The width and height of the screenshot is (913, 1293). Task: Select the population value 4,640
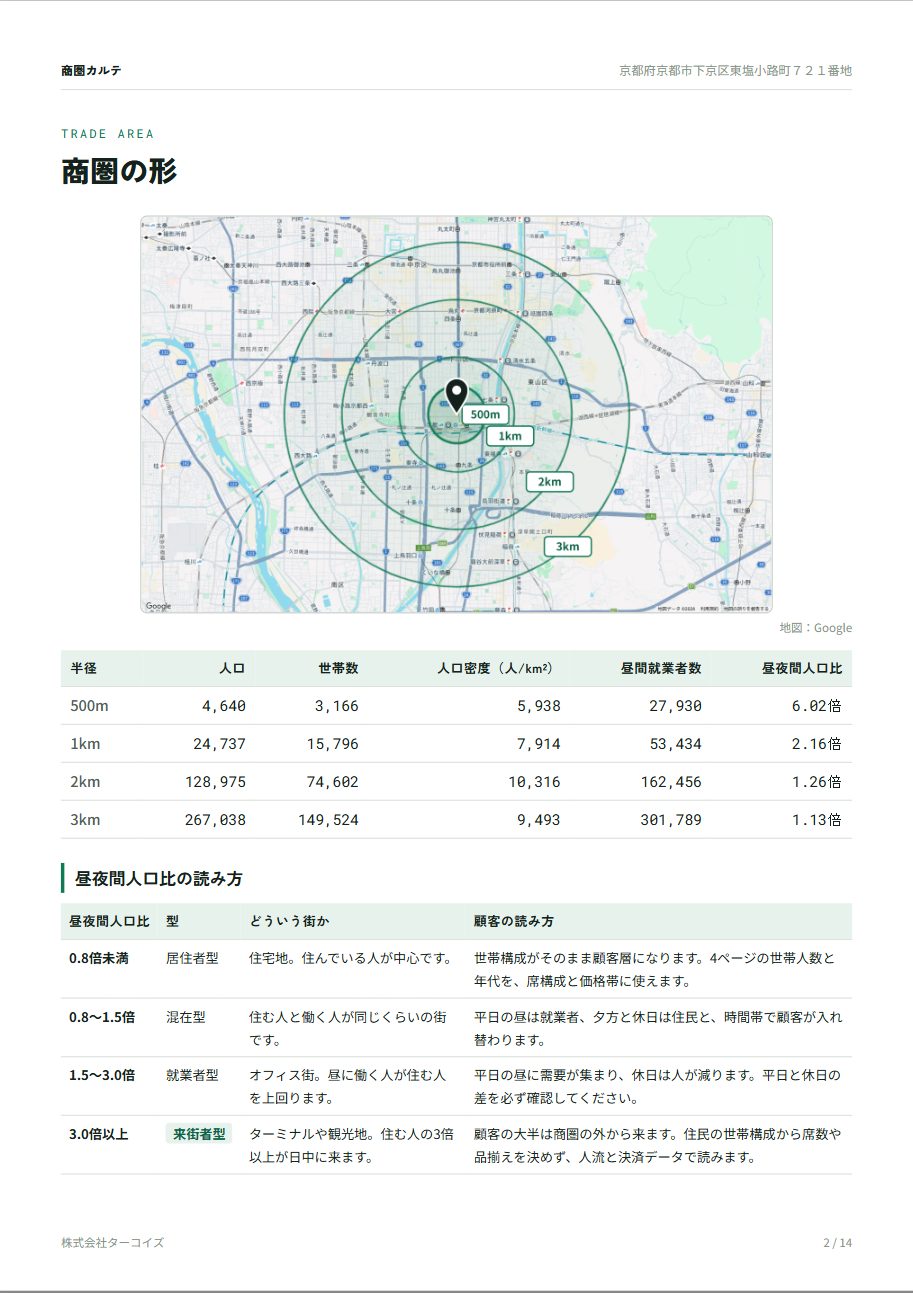pos(223,706)
